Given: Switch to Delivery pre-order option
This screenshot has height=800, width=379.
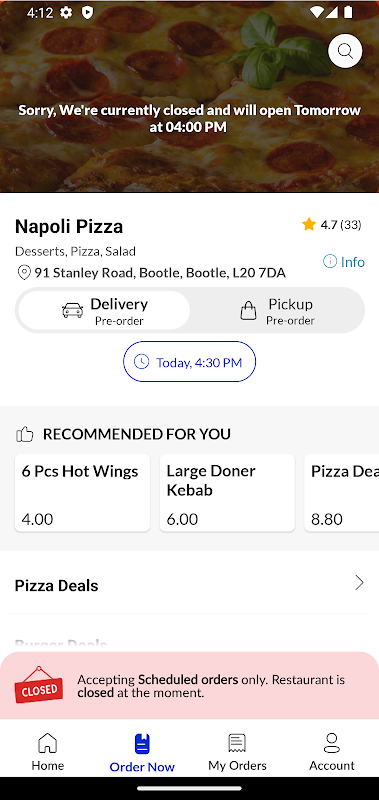Looking at the screenshot, I should tap(105, 310).
